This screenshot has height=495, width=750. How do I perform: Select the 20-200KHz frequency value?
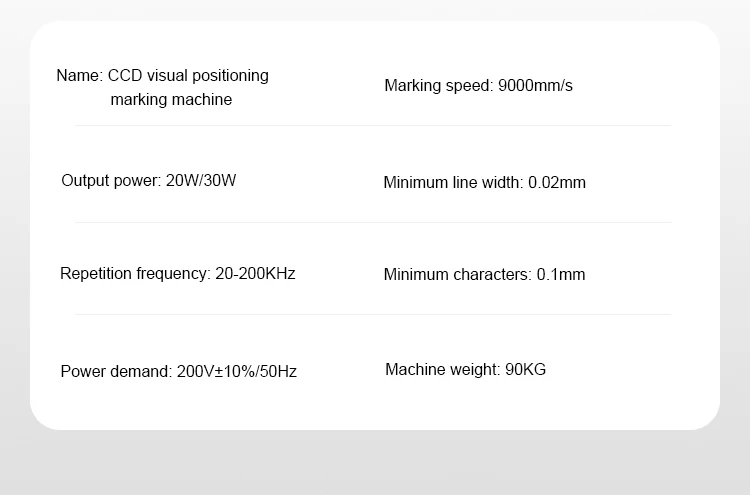255,273
